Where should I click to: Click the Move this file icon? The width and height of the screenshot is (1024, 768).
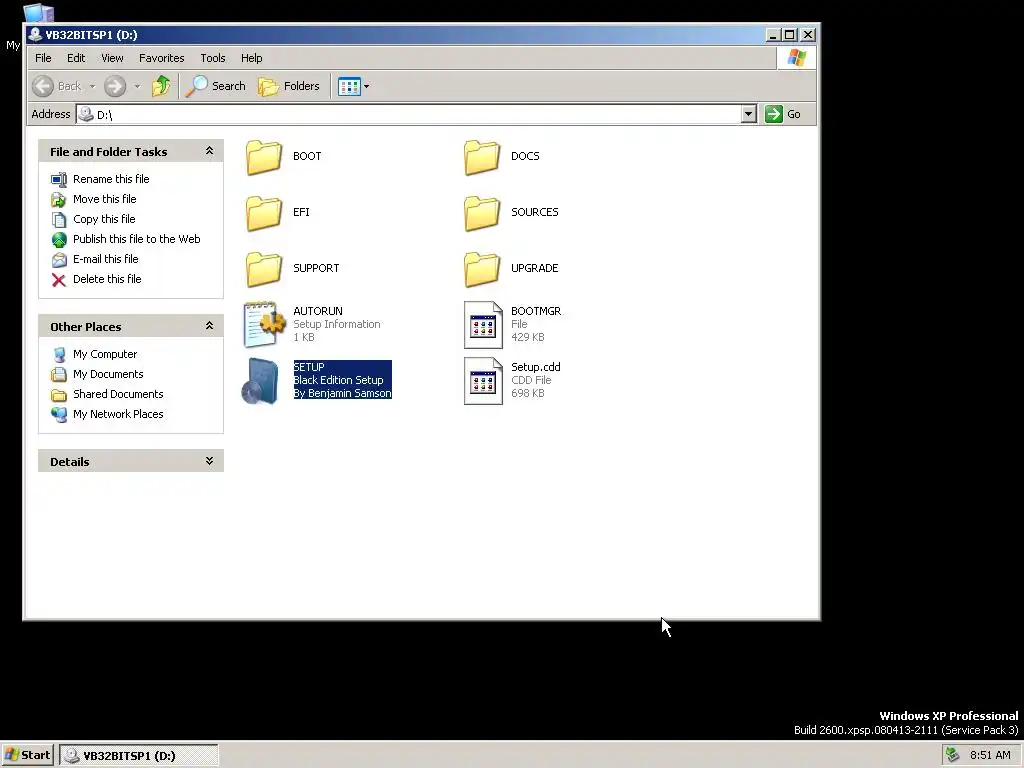tap(59, 200)
